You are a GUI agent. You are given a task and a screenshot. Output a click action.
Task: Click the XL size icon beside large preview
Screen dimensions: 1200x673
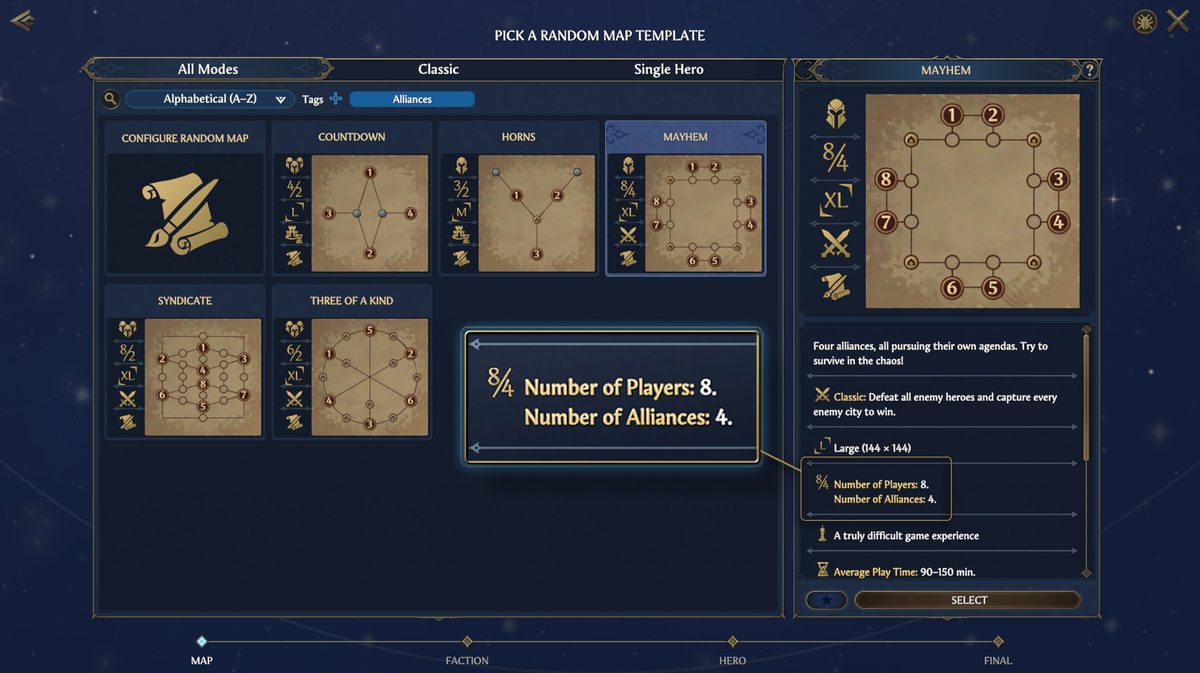pos(835,200)
